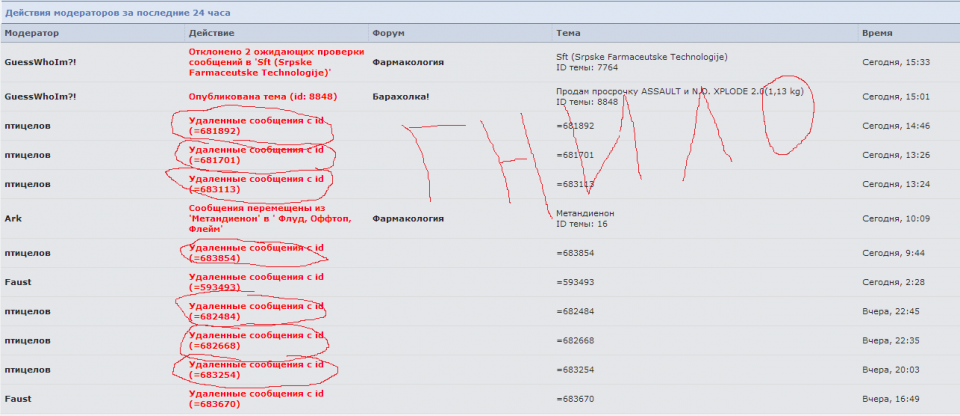Click the Форум column header

pos(388,33)
